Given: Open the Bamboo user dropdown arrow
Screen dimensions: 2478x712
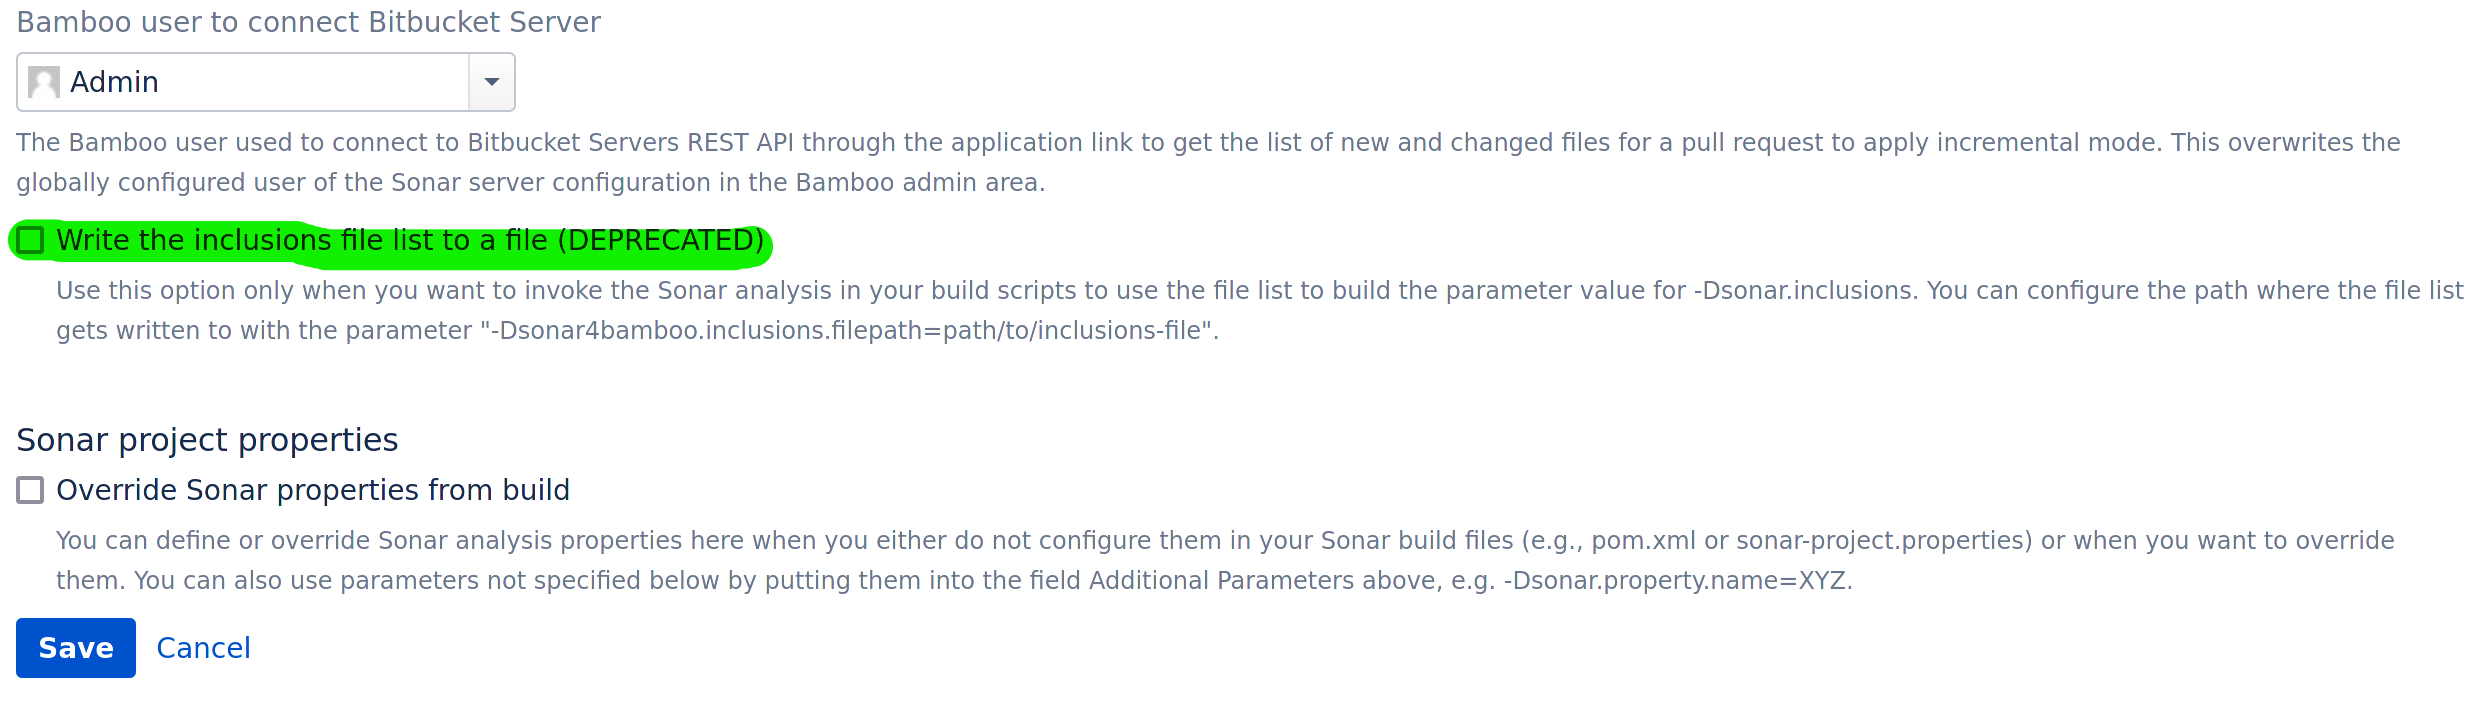Looking at the screenshot, I should 491,82.
